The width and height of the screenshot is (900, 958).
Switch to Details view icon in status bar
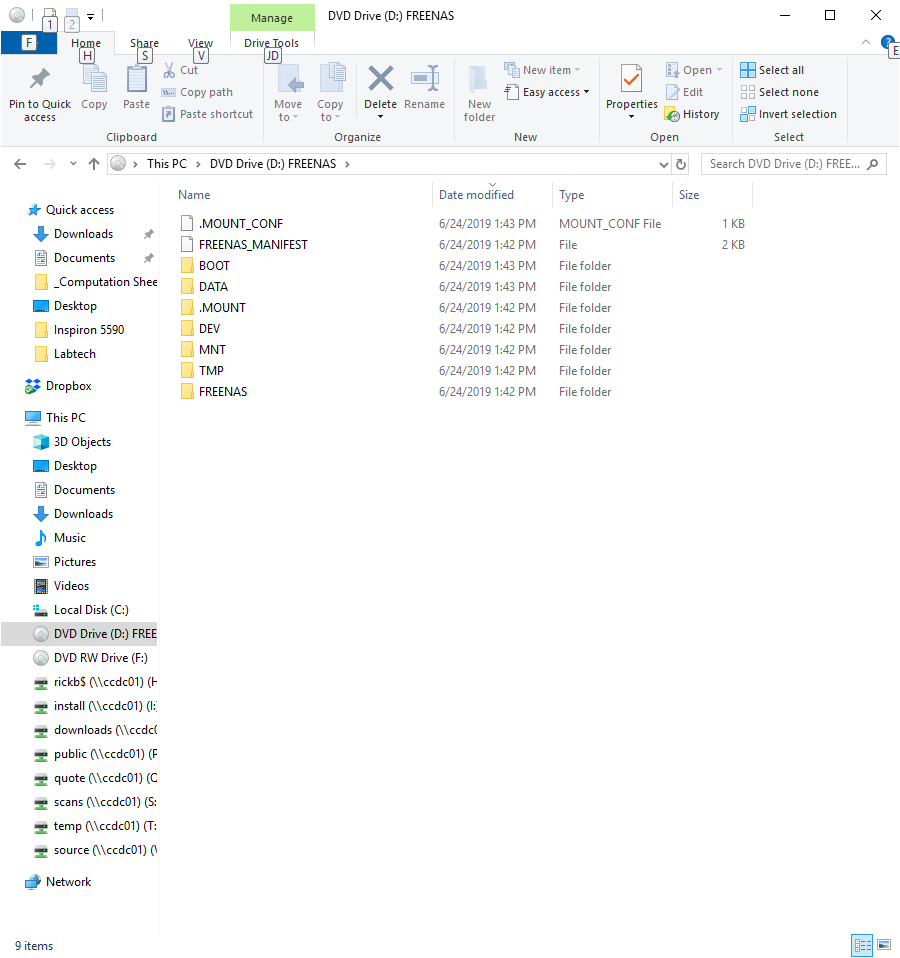pyautogui.click(x=862, y=945)
